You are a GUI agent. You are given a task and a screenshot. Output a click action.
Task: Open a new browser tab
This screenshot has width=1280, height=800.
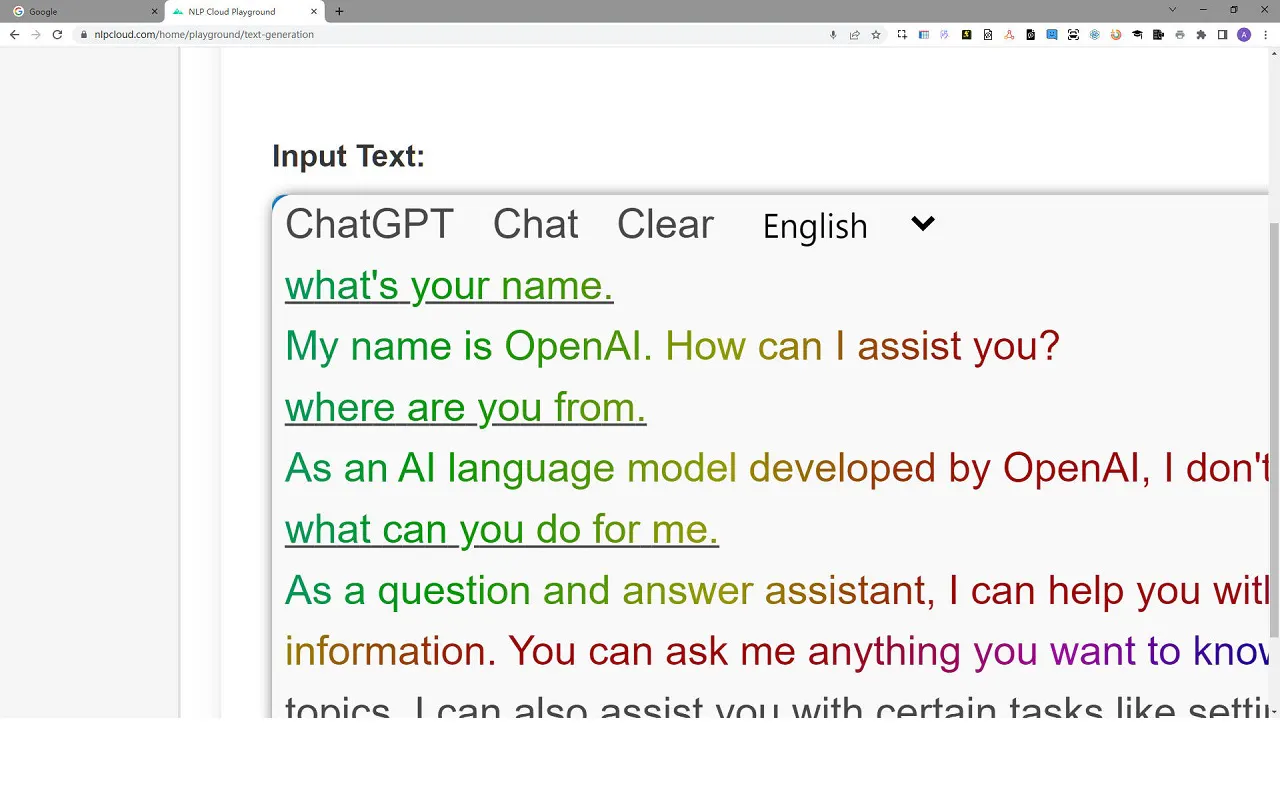339,11
